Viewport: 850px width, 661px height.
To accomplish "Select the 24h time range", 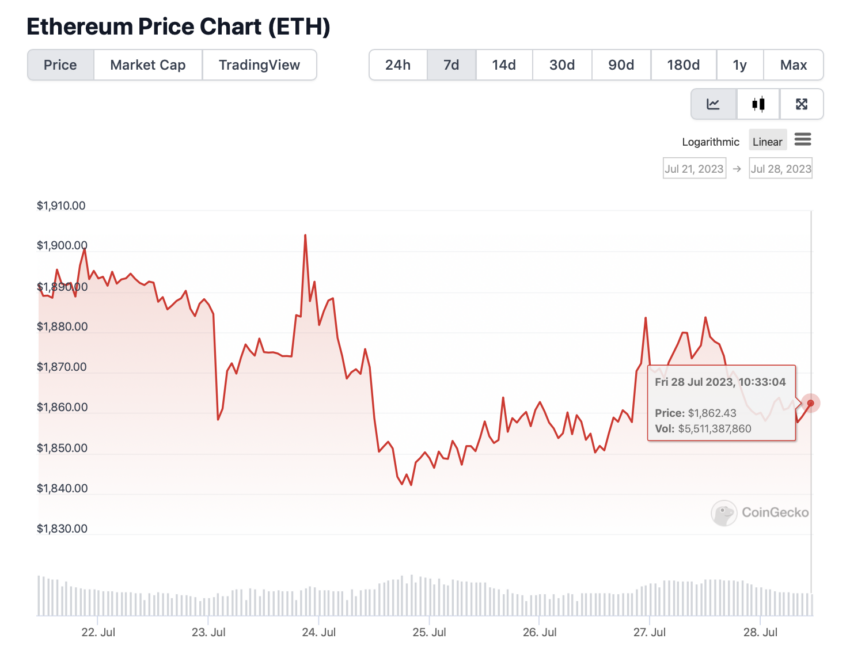I will (398, 65).
